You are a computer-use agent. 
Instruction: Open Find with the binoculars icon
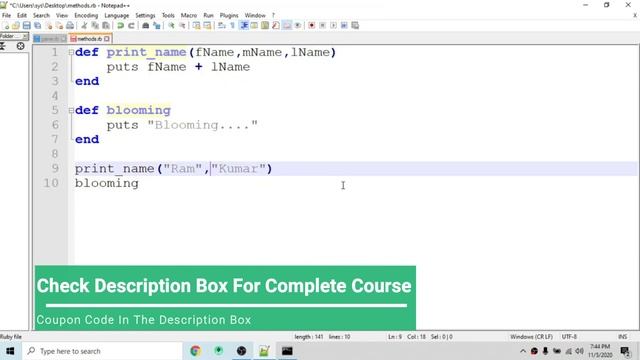145,25
